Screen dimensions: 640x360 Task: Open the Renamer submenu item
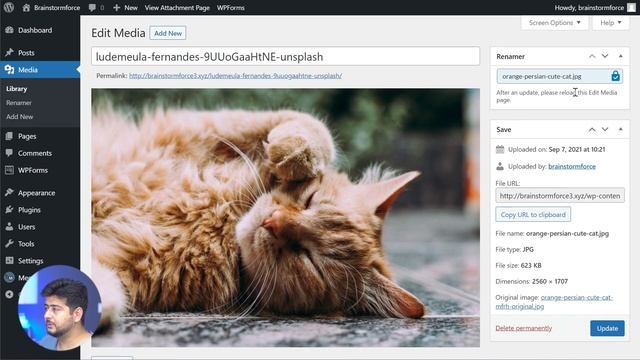click(19, 103)
